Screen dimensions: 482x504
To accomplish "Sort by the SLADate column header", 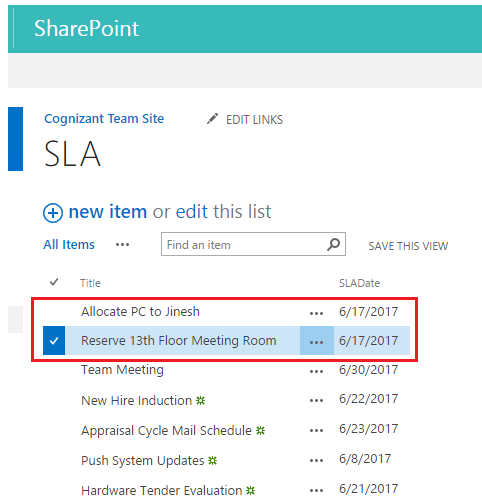I will point(359,283).
